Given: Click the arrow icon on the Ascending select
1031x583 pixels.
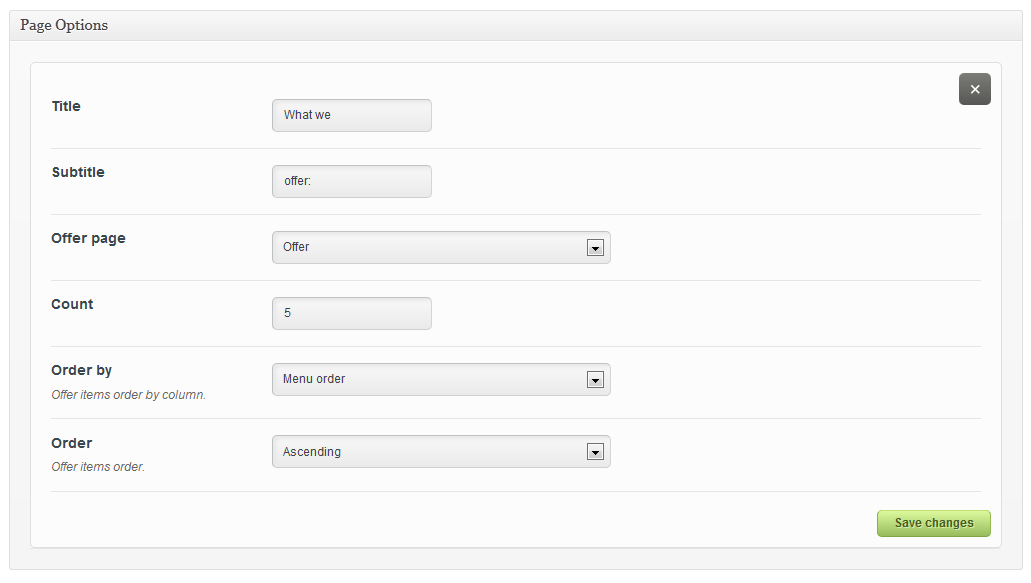Looking at the screenshot, I should (x=595, y=452).
